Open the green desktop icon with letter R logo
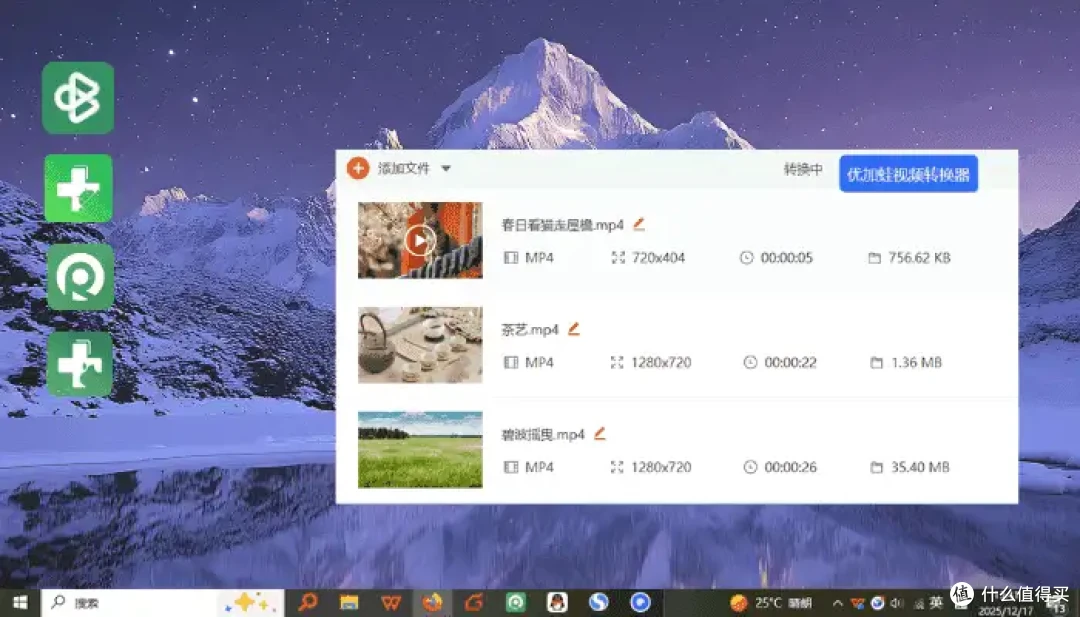 coord(81,277)
